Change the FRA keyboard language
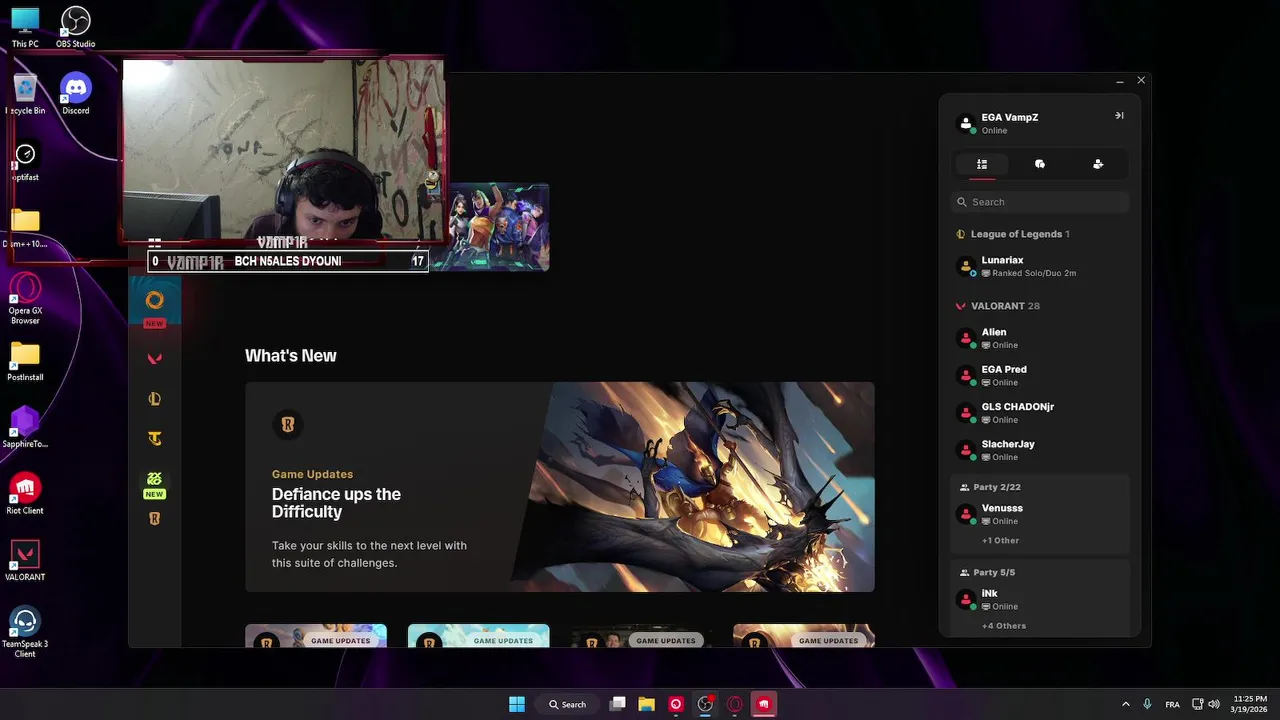1280x720 pixels. tap(1172, 704)
